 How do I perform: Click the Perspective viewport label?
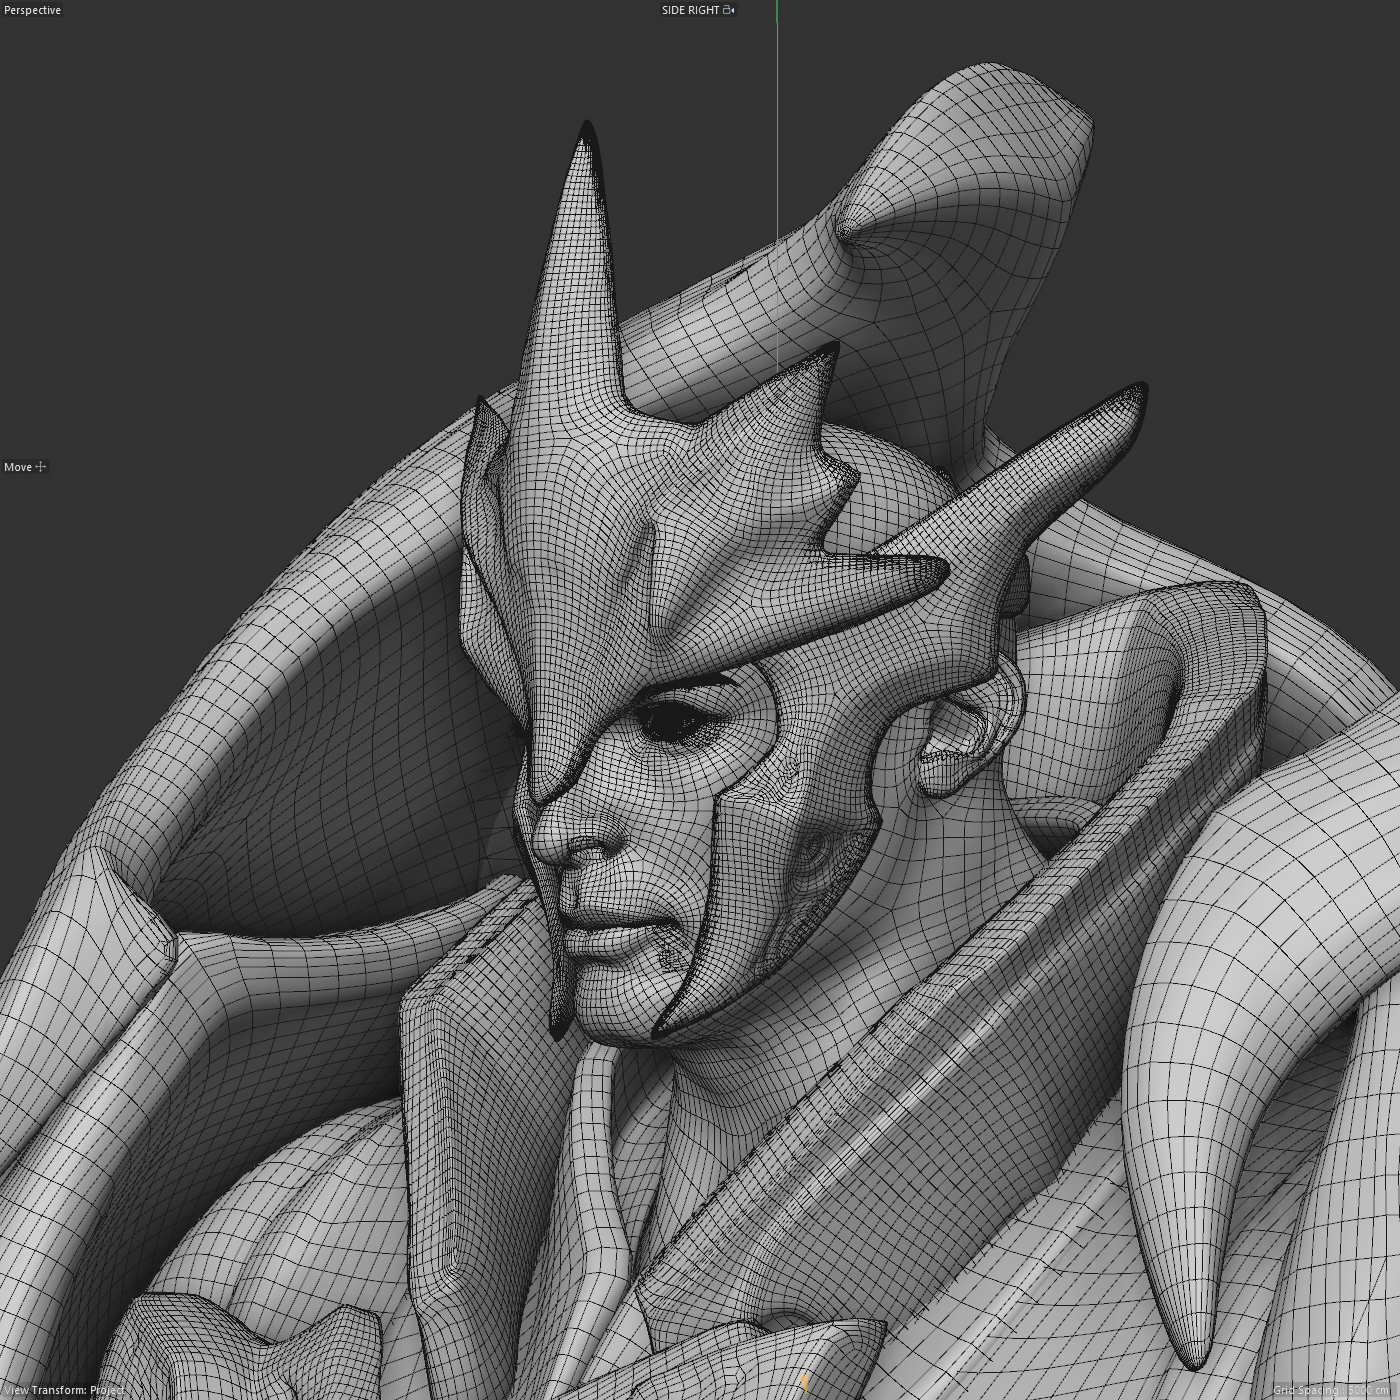pos(32,10)
